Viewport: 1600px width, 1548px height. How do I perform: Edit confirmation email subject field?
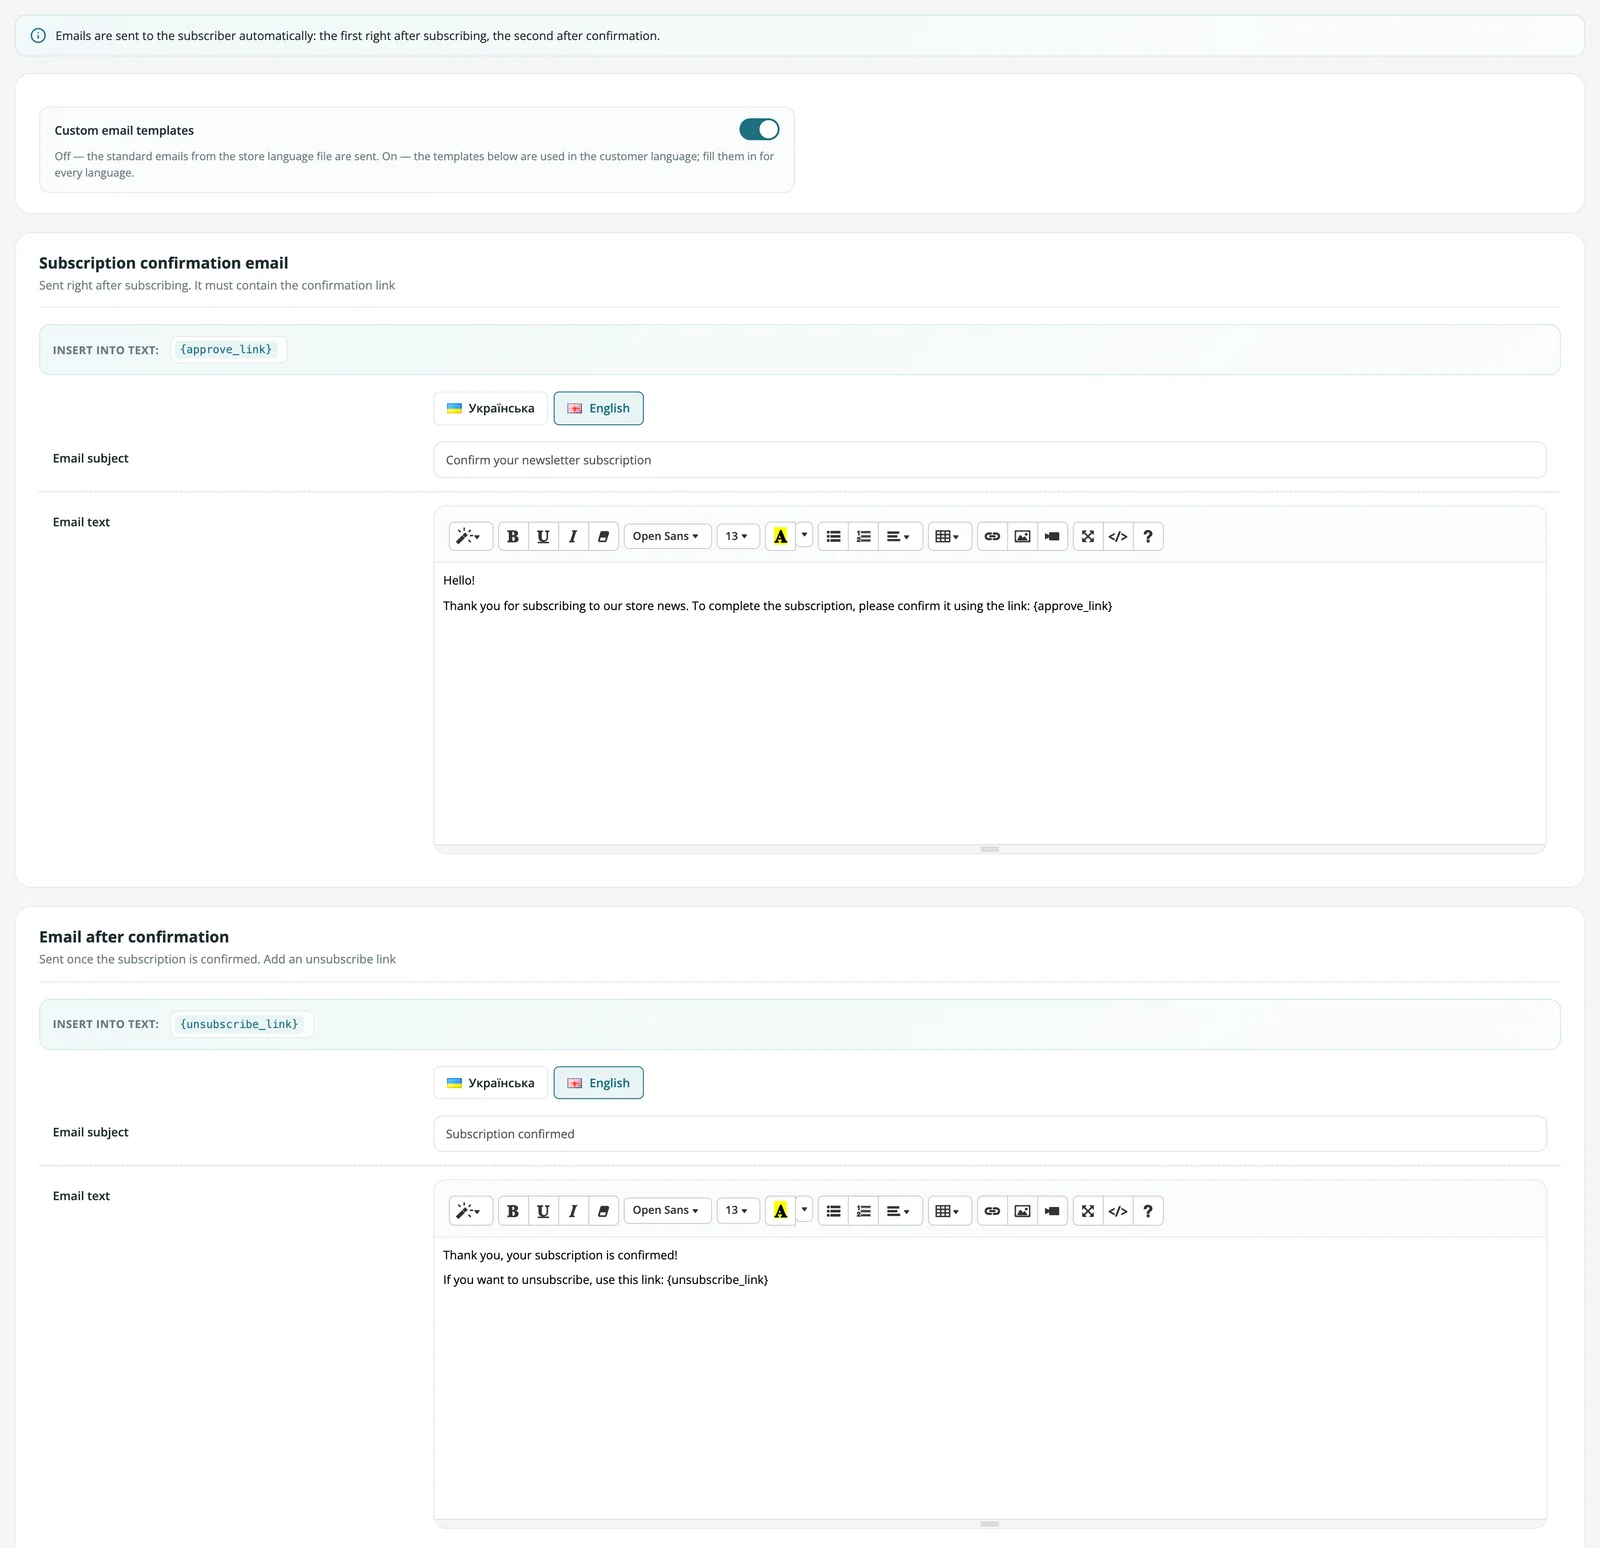pyautogui.click(x=990, y=460)
